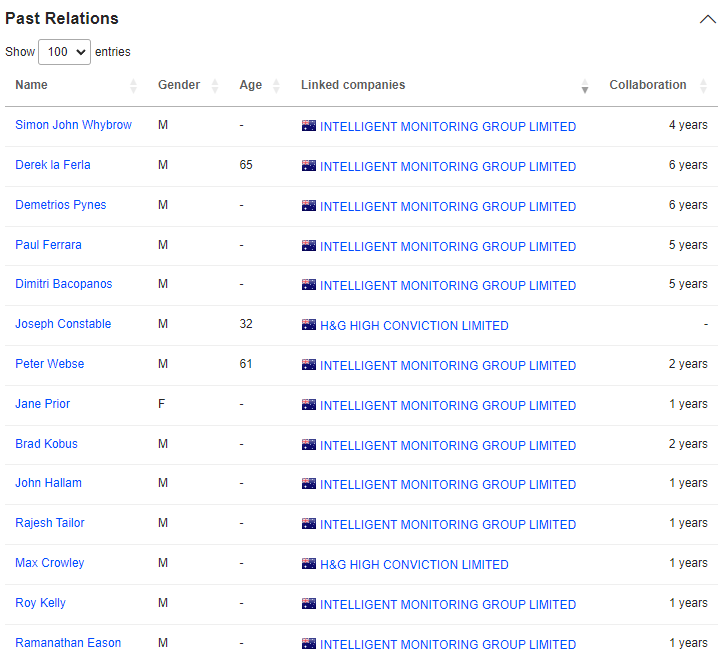Select 2 years collaboration for Brad Kobus
Screen dimensions: 723x658
click(x=688, y=444)
